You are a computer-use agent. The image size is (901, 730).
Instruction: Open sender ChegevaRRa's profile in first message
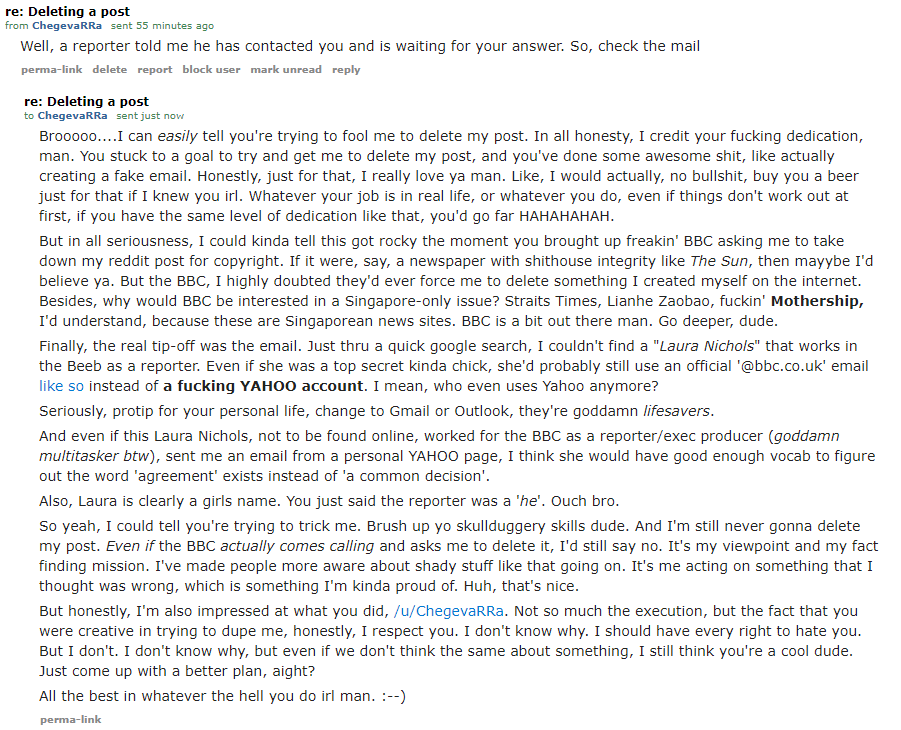(67, 25)
